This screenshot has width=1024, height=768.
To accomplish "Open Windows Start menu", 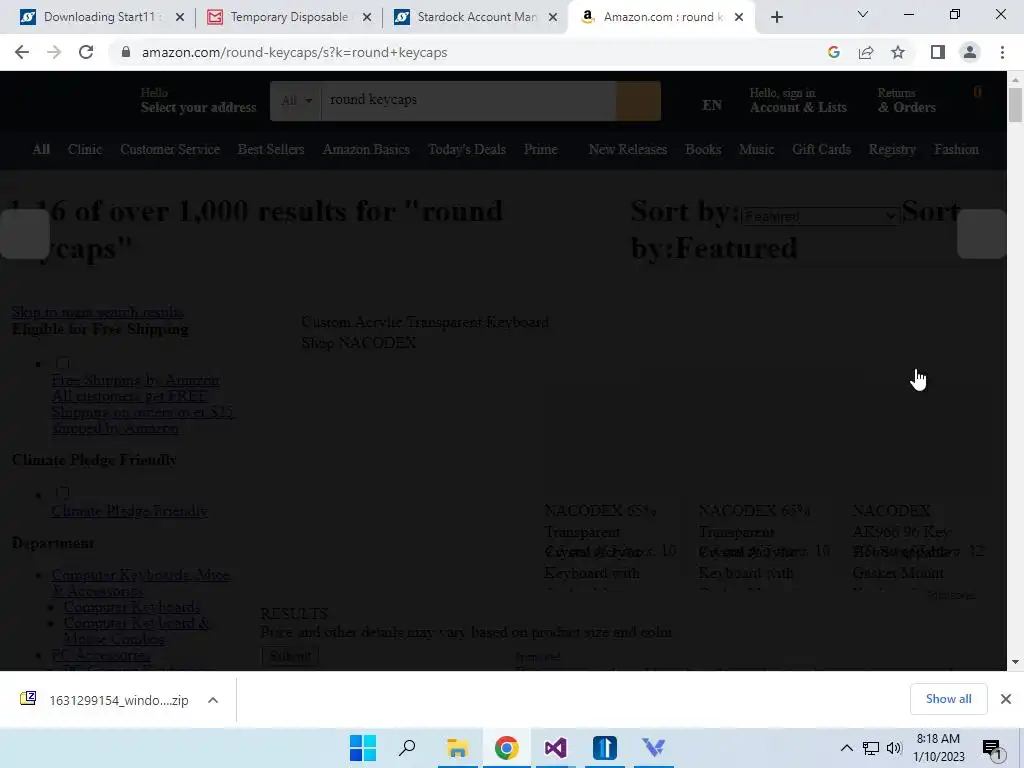I will click(x=362, y=748).
